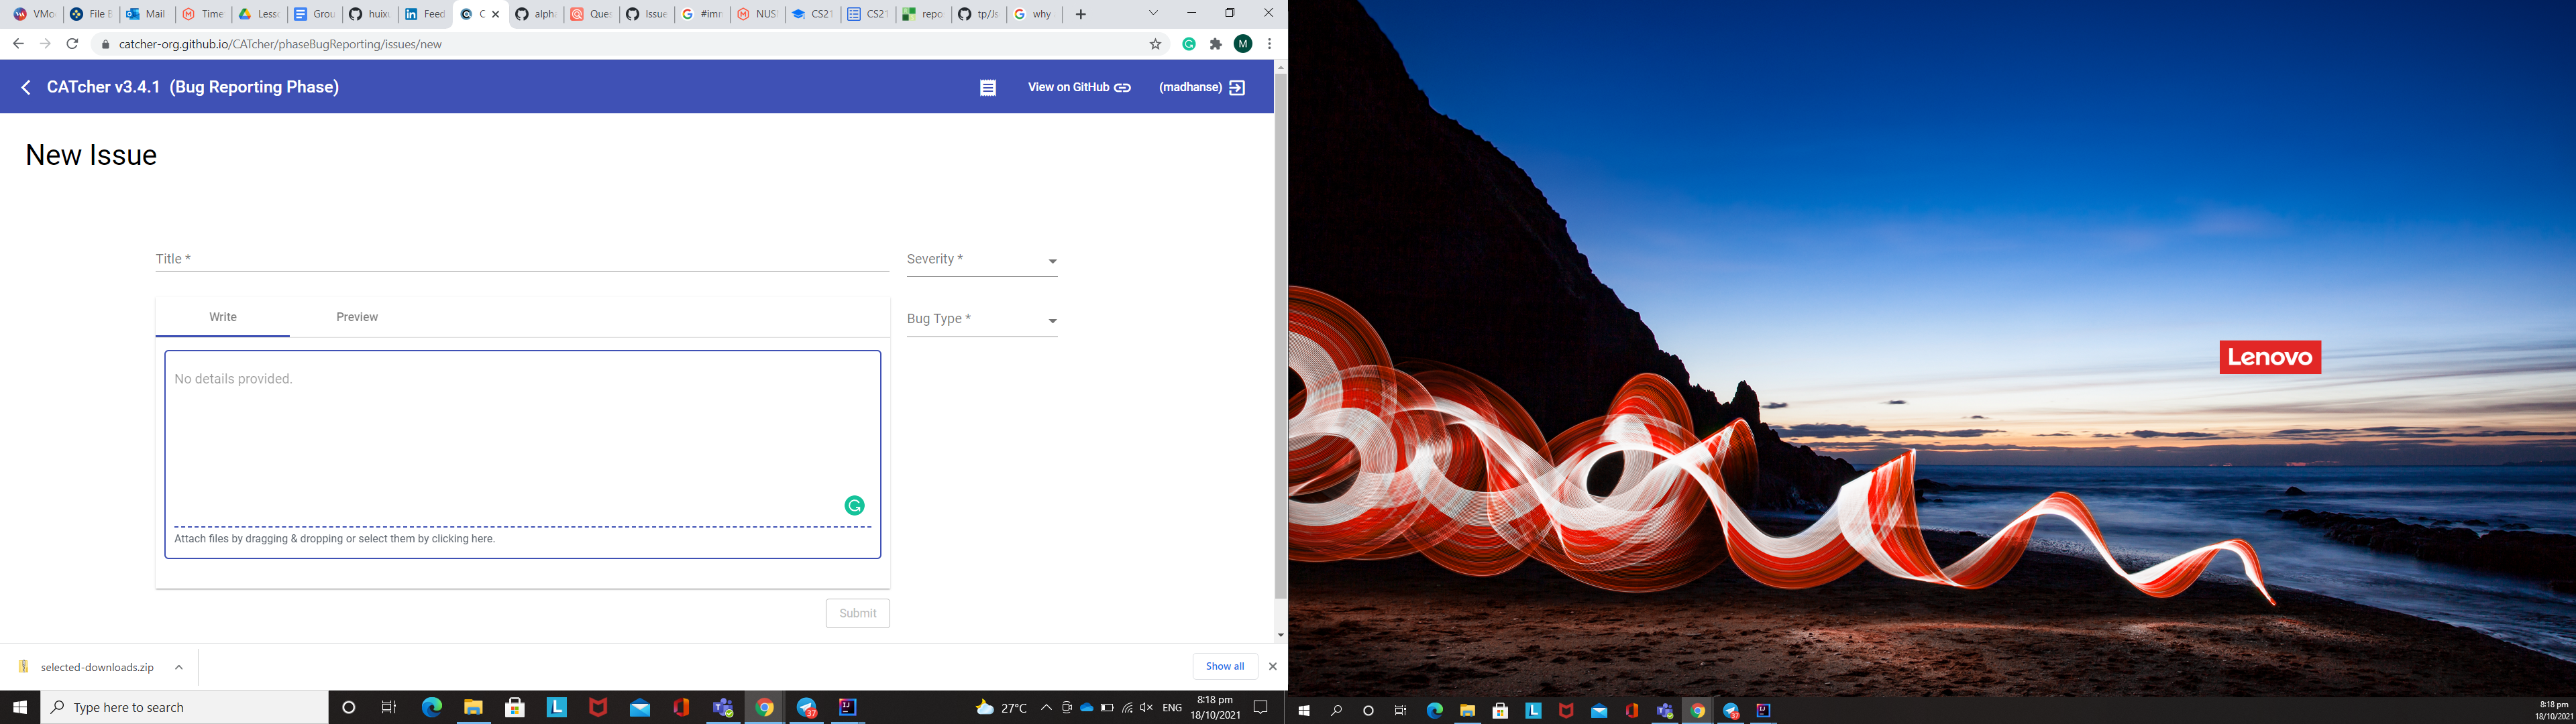Log out via madhanse button
Screen dimensions: 2576x724
[x=1201, y=88]
